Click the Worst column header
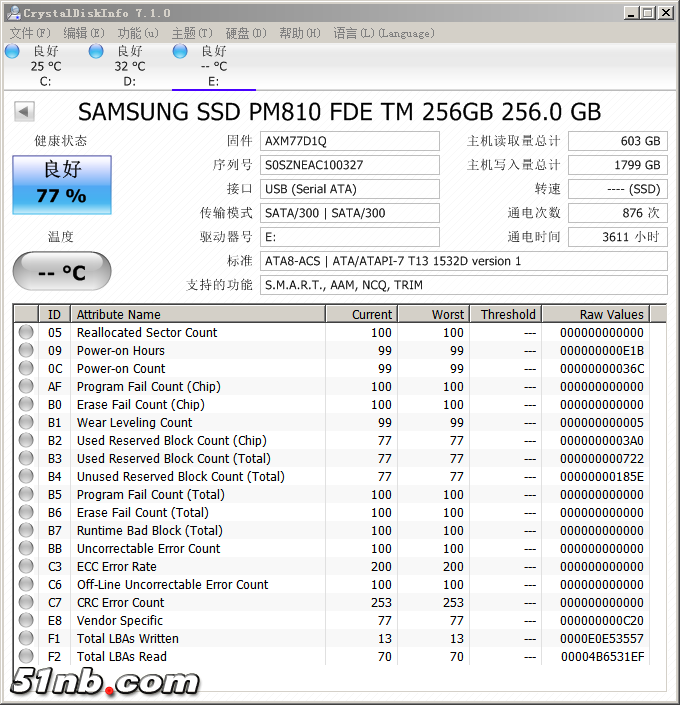 coord(434,314)
